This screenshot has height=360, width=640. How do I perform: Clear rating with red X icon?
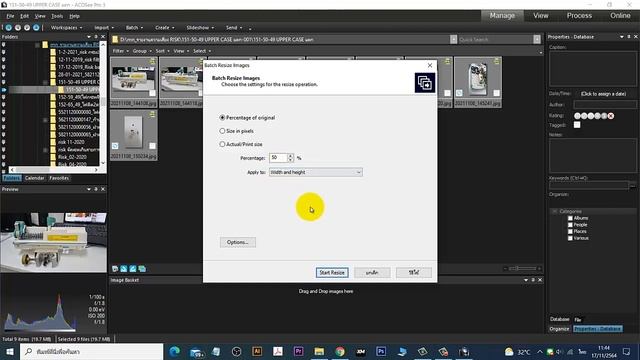point(611,116)
